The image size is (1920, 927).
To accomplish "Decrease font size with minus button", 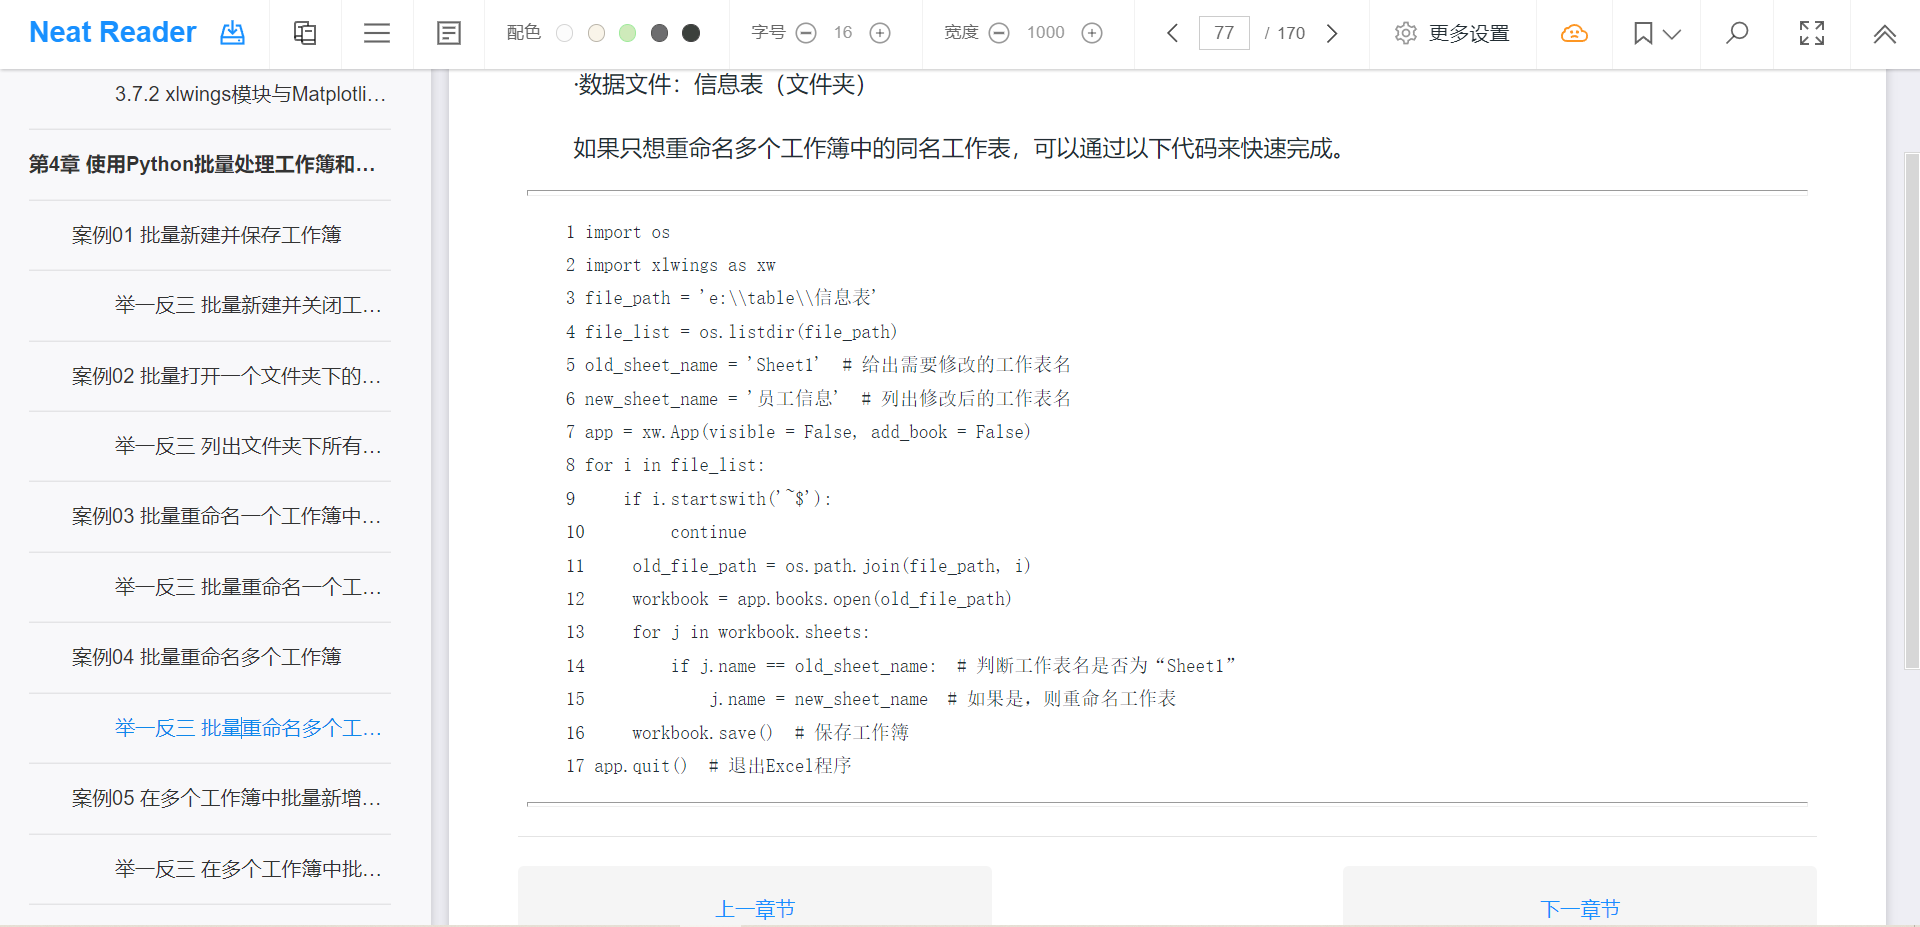I will [x=806, y=33].
